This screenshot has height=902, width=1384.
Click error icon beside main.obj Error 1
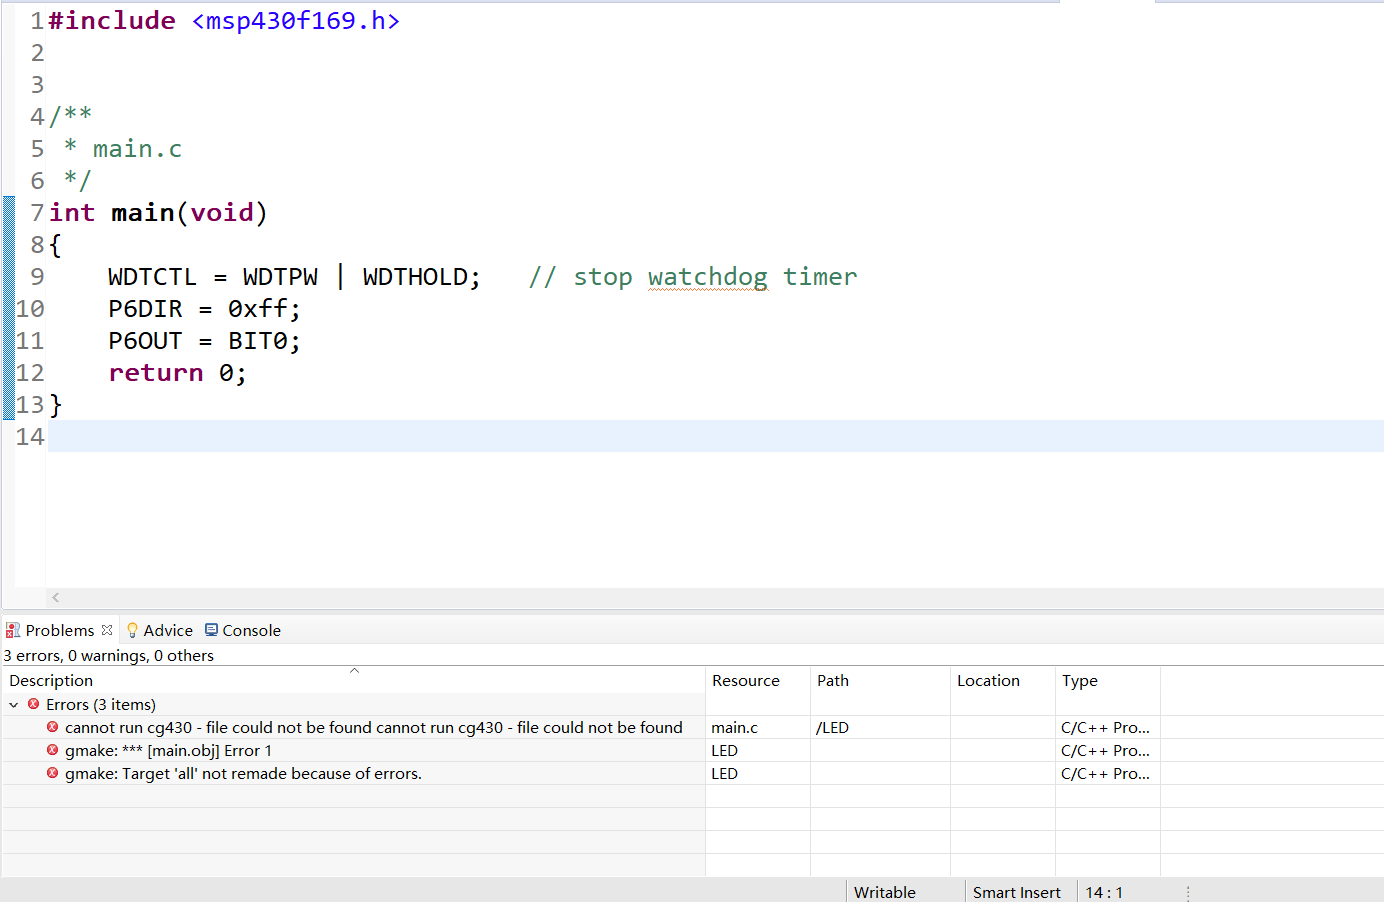click(x=52, y=750)
